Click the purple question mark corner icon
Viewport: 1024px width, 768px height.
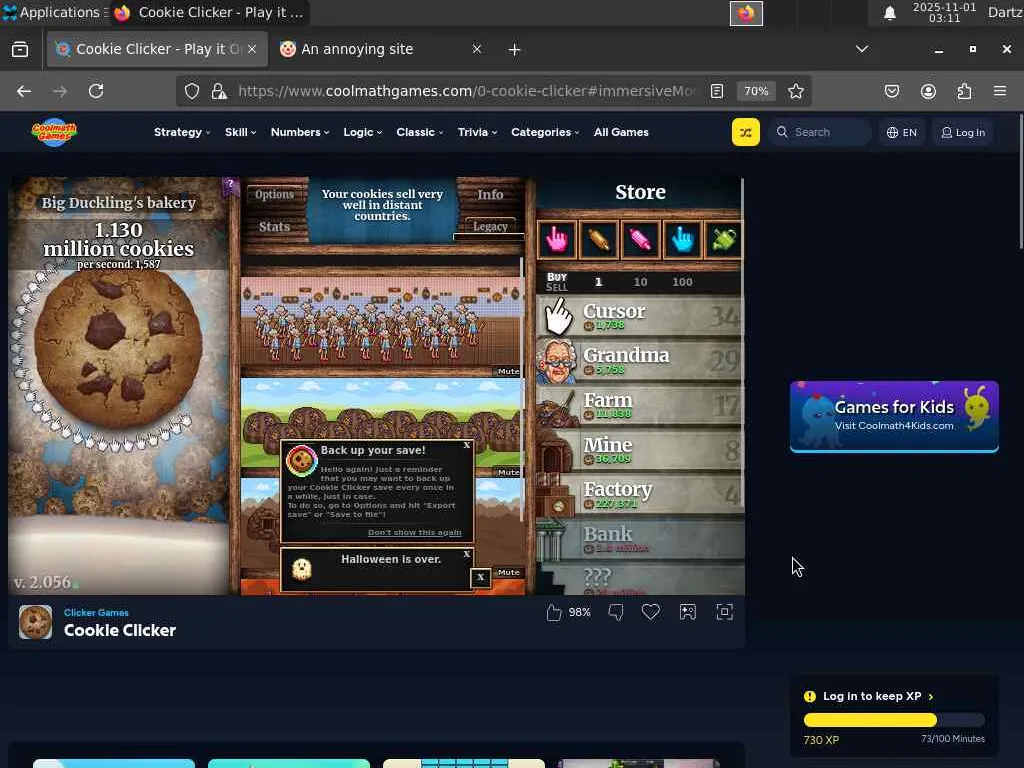tap(230, 185)
